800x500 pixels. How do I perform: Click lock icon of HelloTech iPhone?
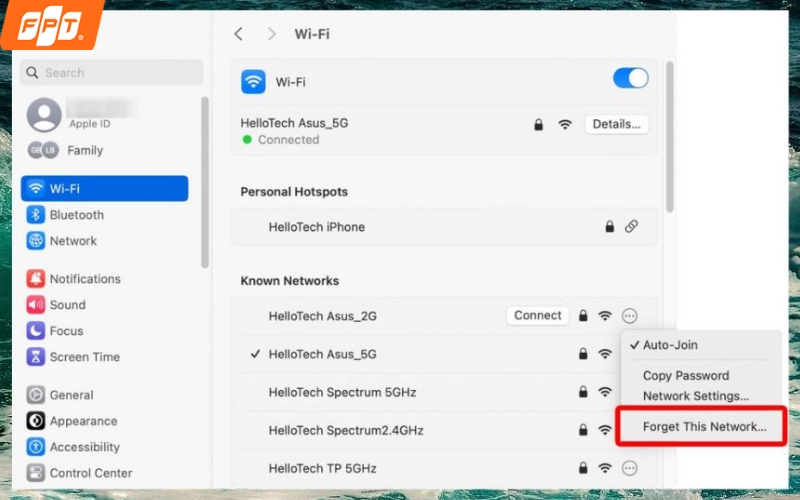609,227
